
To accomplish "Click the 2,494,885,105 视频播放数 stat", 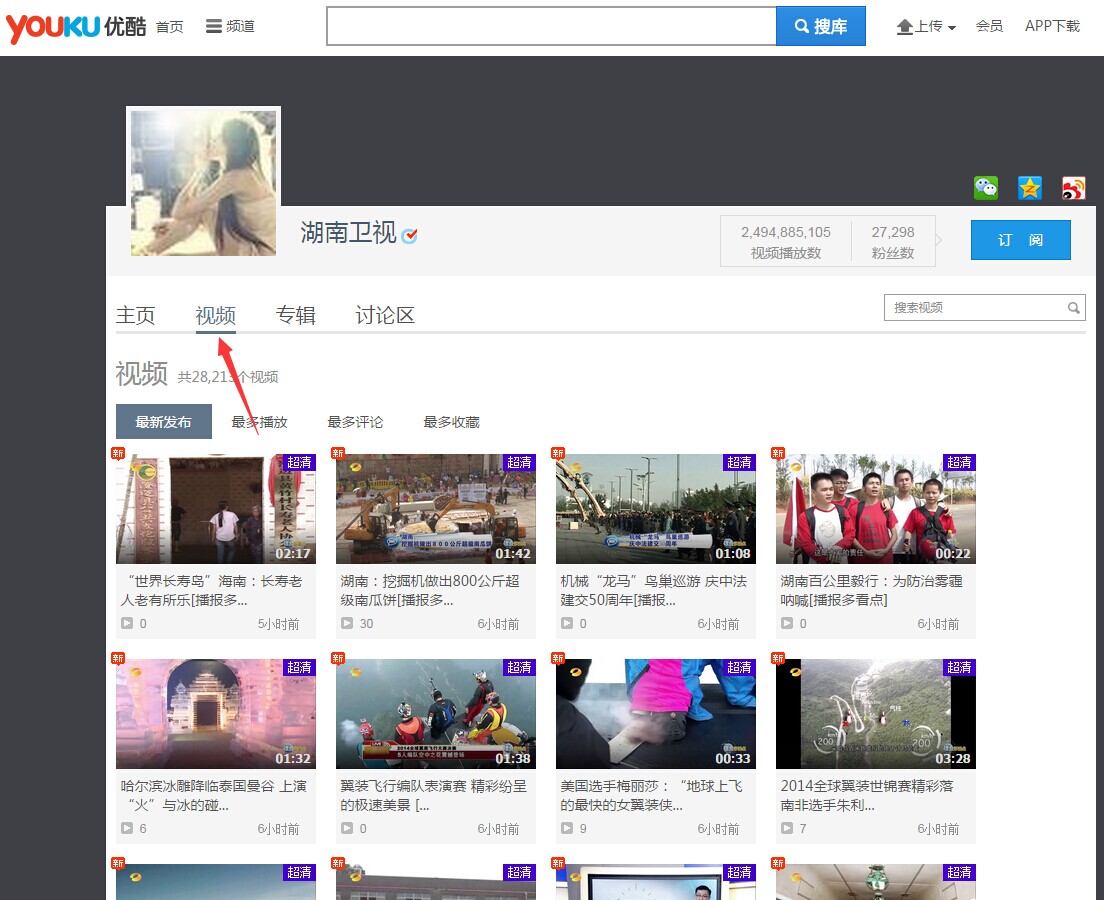I will point(786,242).
